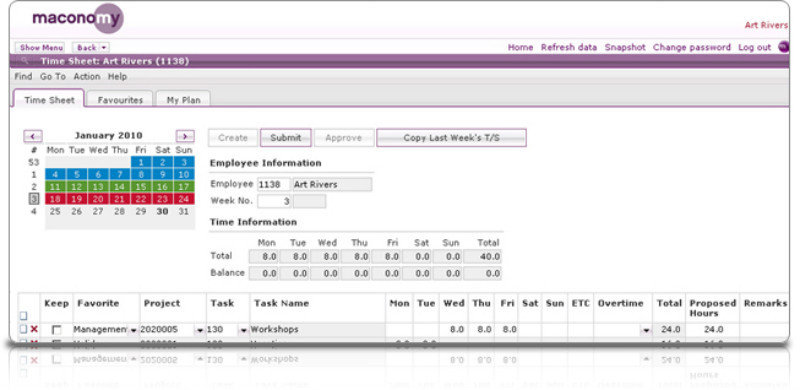Switch to the Favourites tab
Image resolution: width=800 pixels, height=390 pixels.
[120, 100]
